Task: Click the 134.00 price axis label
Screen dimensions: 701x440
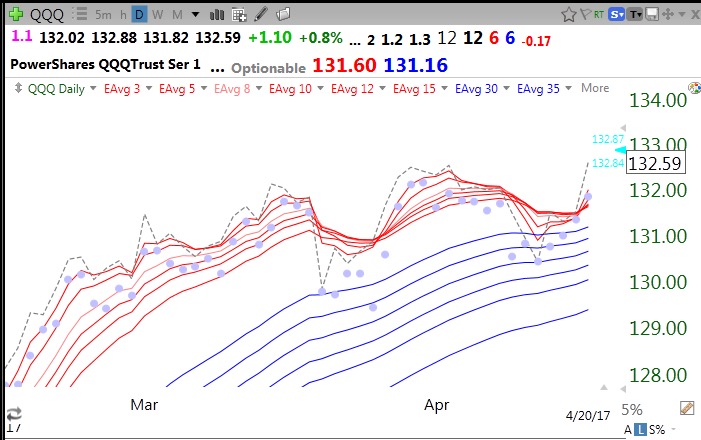Action: (x=658, y=100)
